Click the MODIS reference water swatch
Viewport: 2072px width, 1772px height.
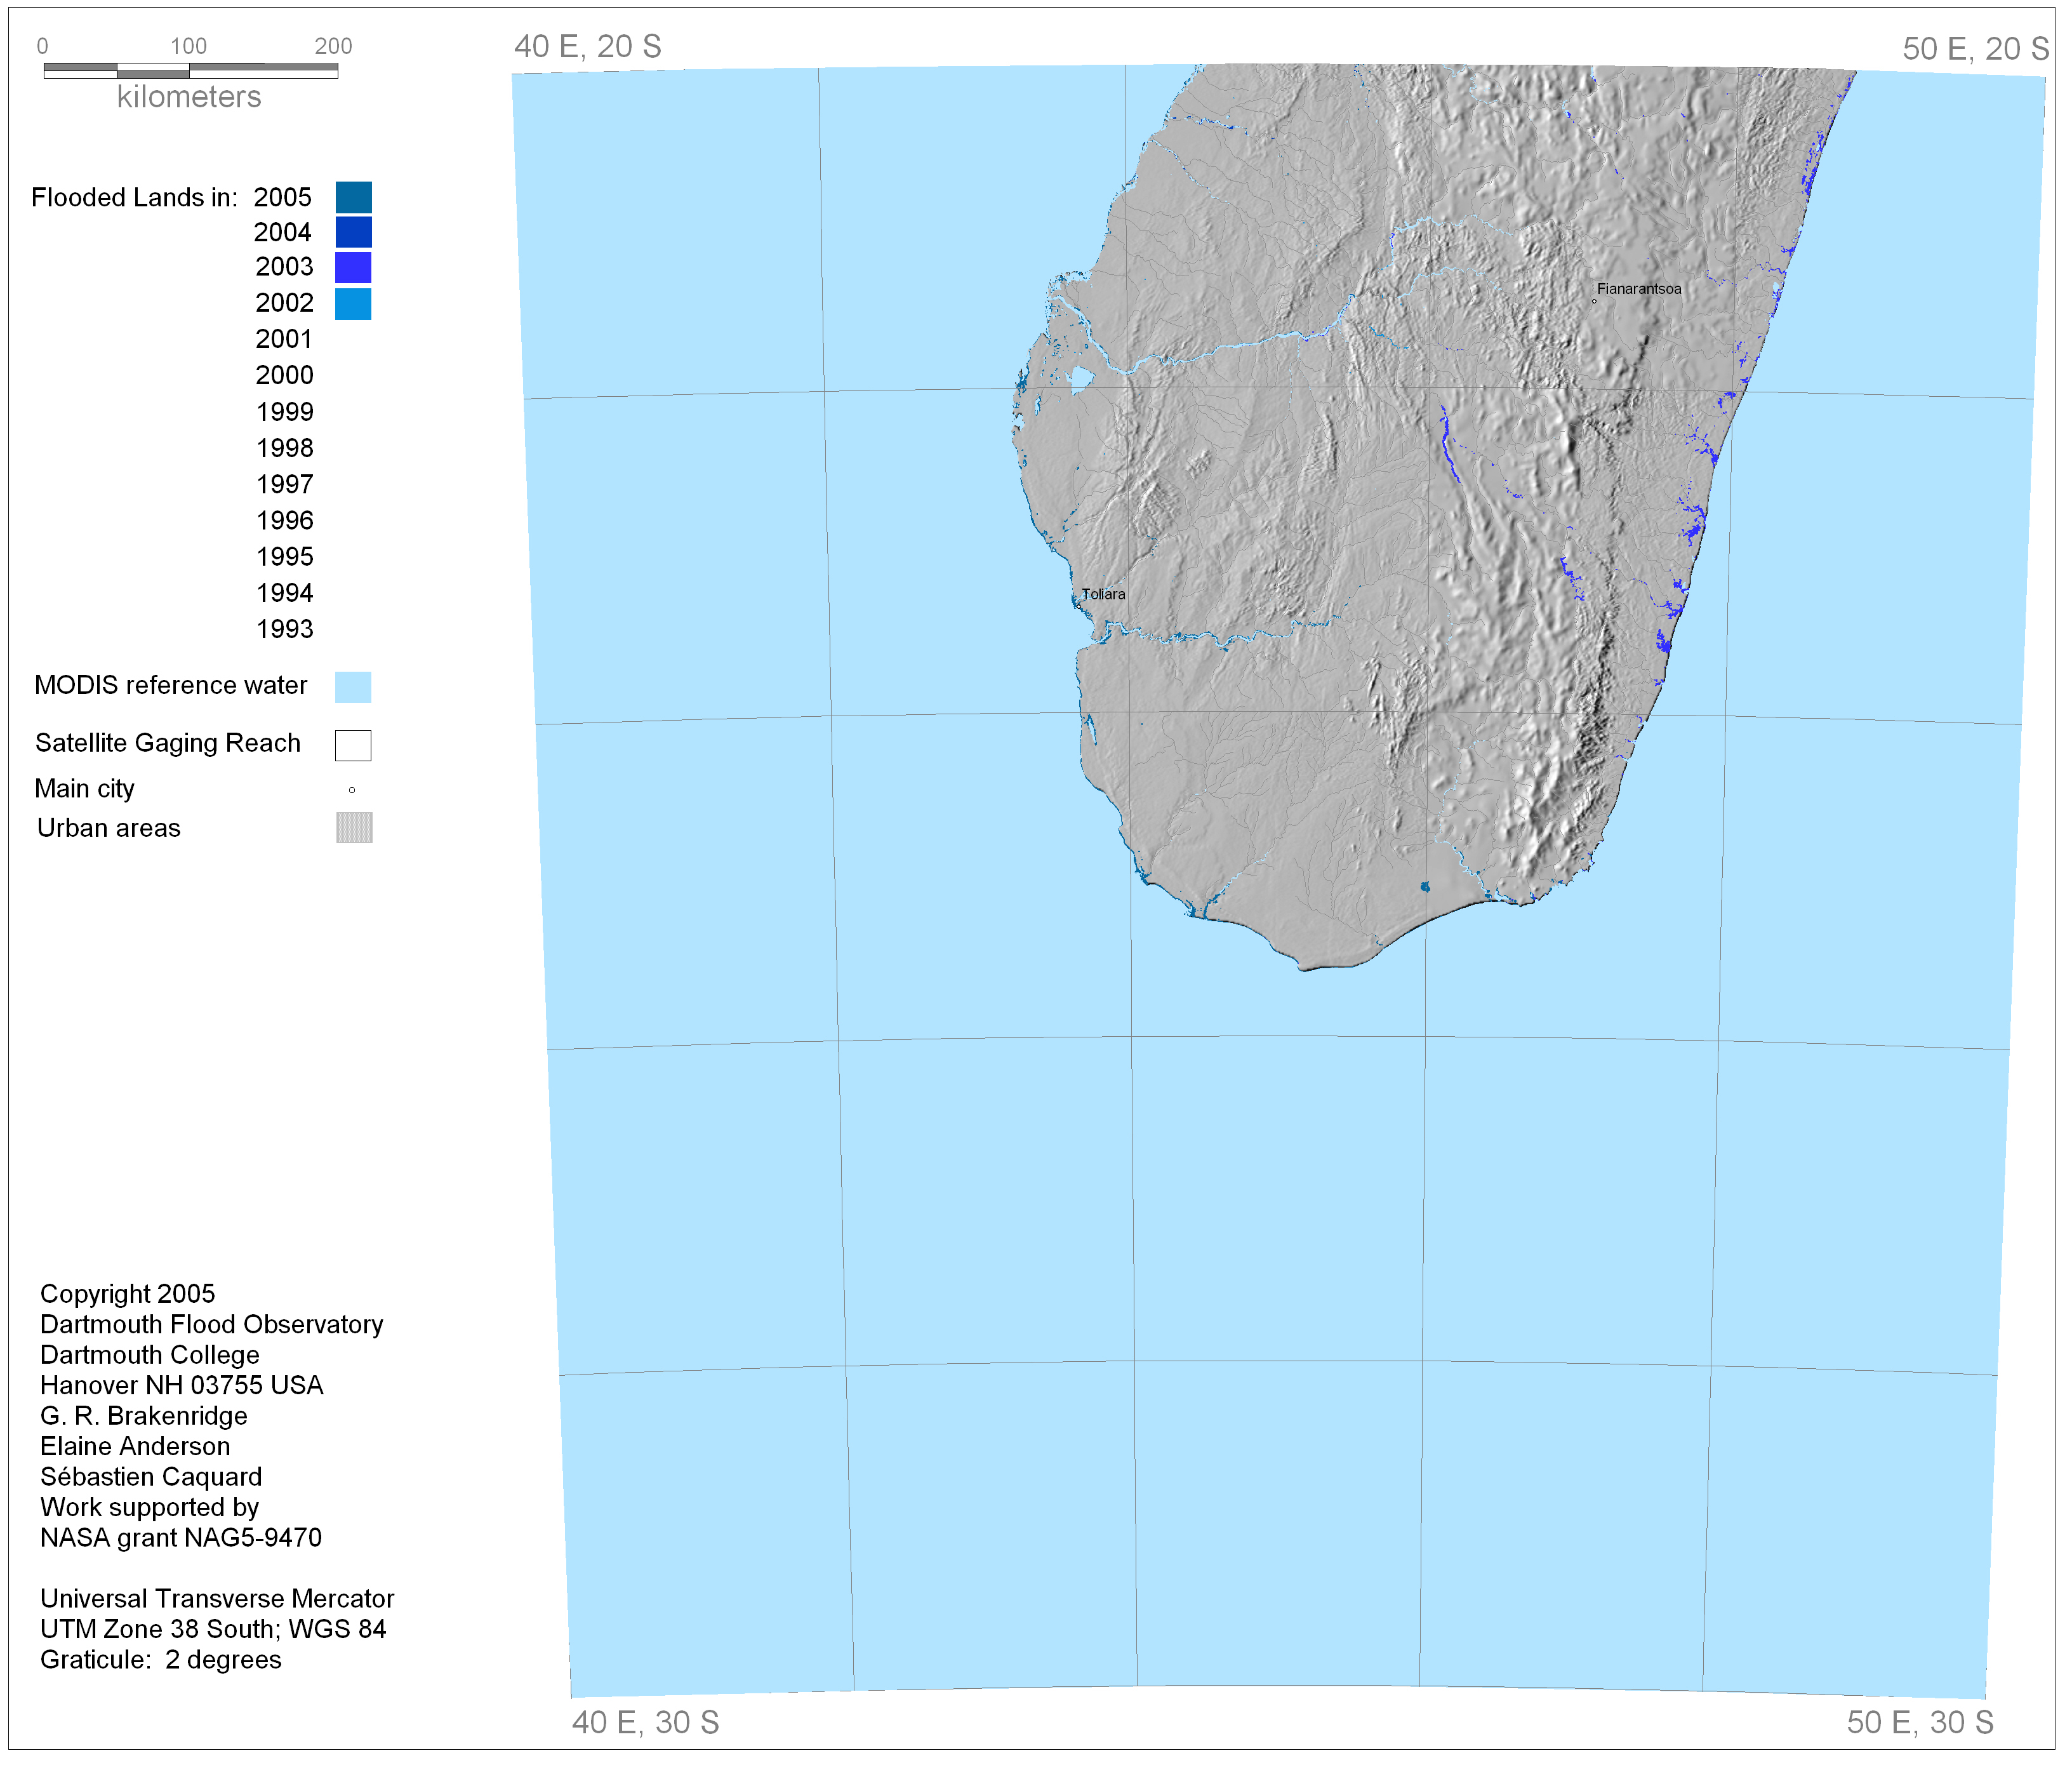click(x=353, y=687)
